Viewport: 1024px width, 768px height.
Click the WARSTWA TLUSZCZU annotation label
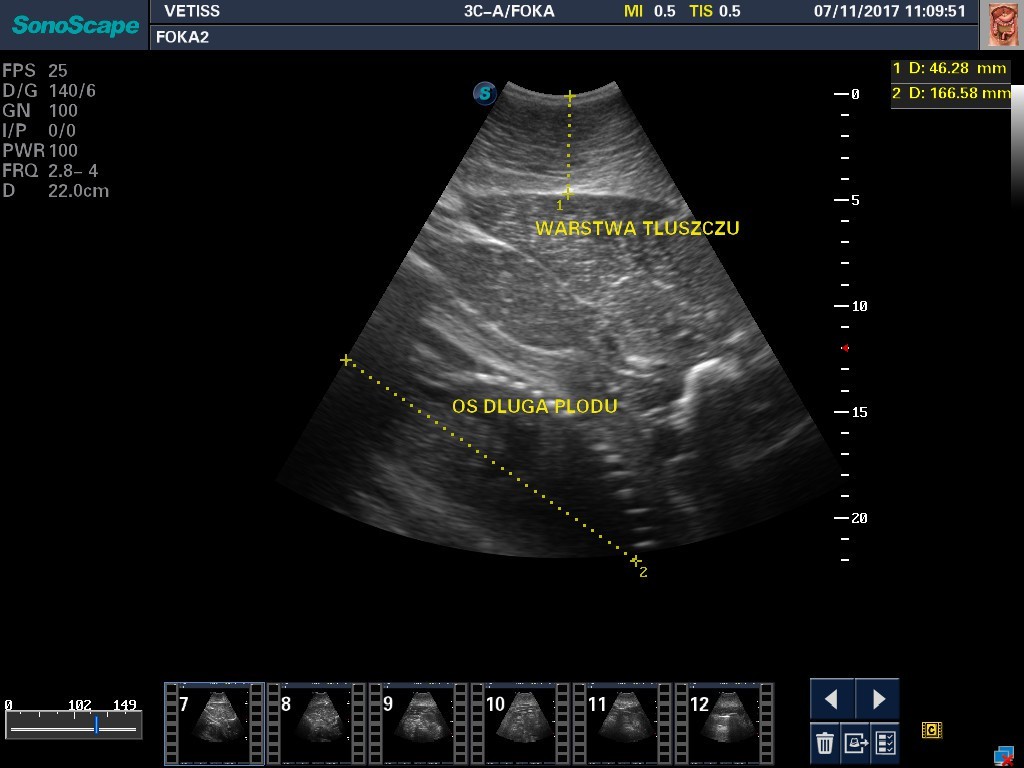click(637, 229)
